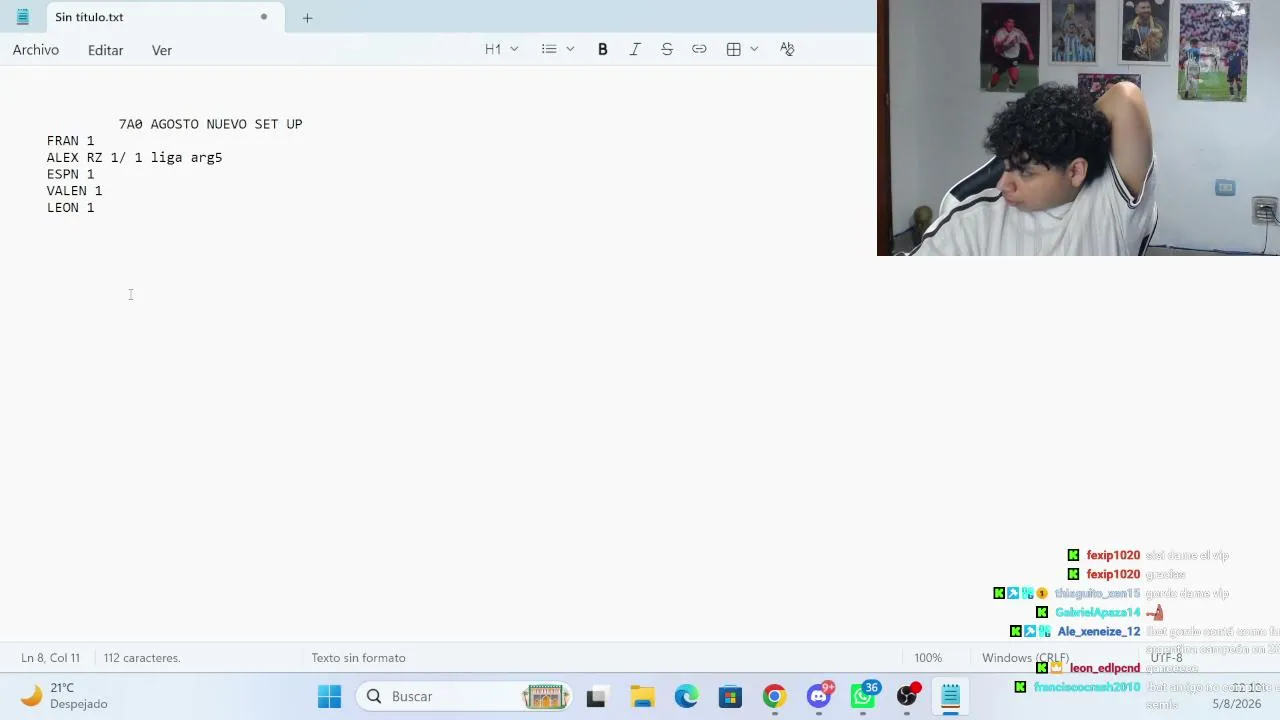This screenshot has height=720, width=1280.
Task: Click the Notepad app icon in the title bar
Action: coord(22,17)
